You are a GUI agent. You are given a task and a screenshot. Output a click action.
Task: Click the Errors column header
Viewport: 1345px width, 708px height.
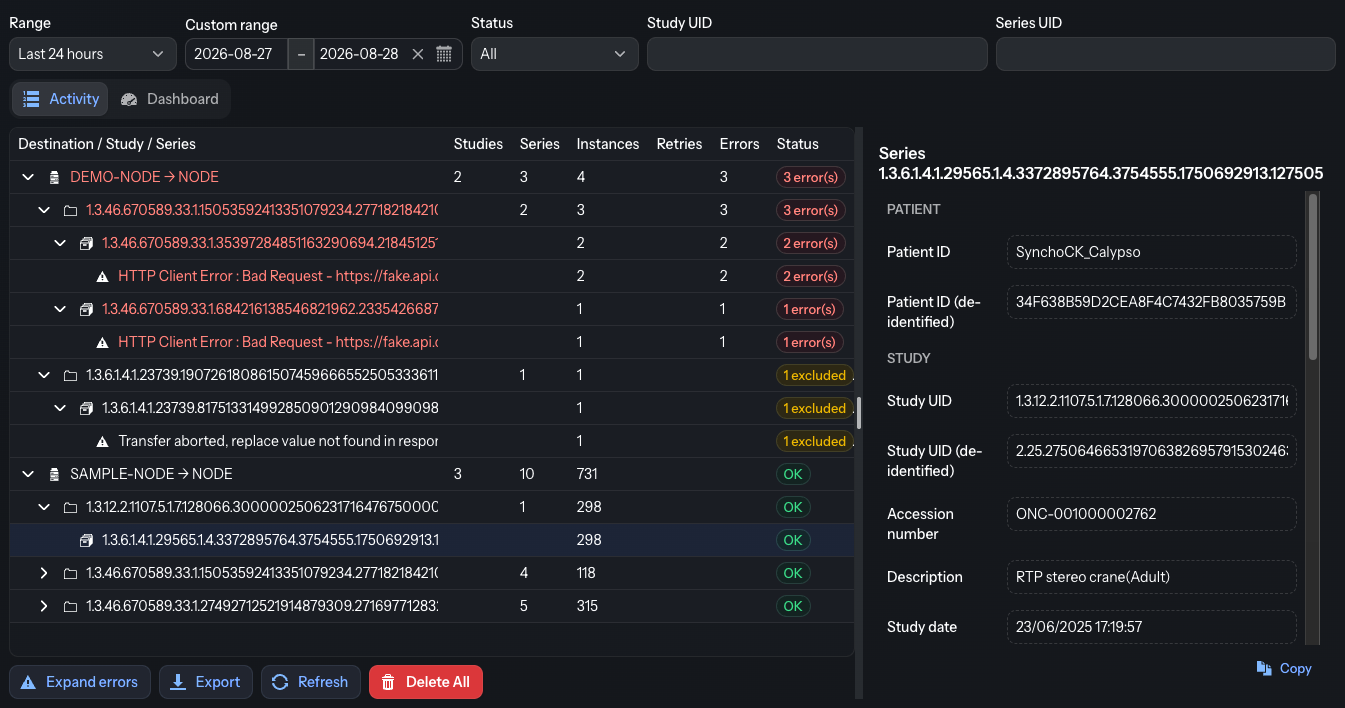click(x=739, y=144)
